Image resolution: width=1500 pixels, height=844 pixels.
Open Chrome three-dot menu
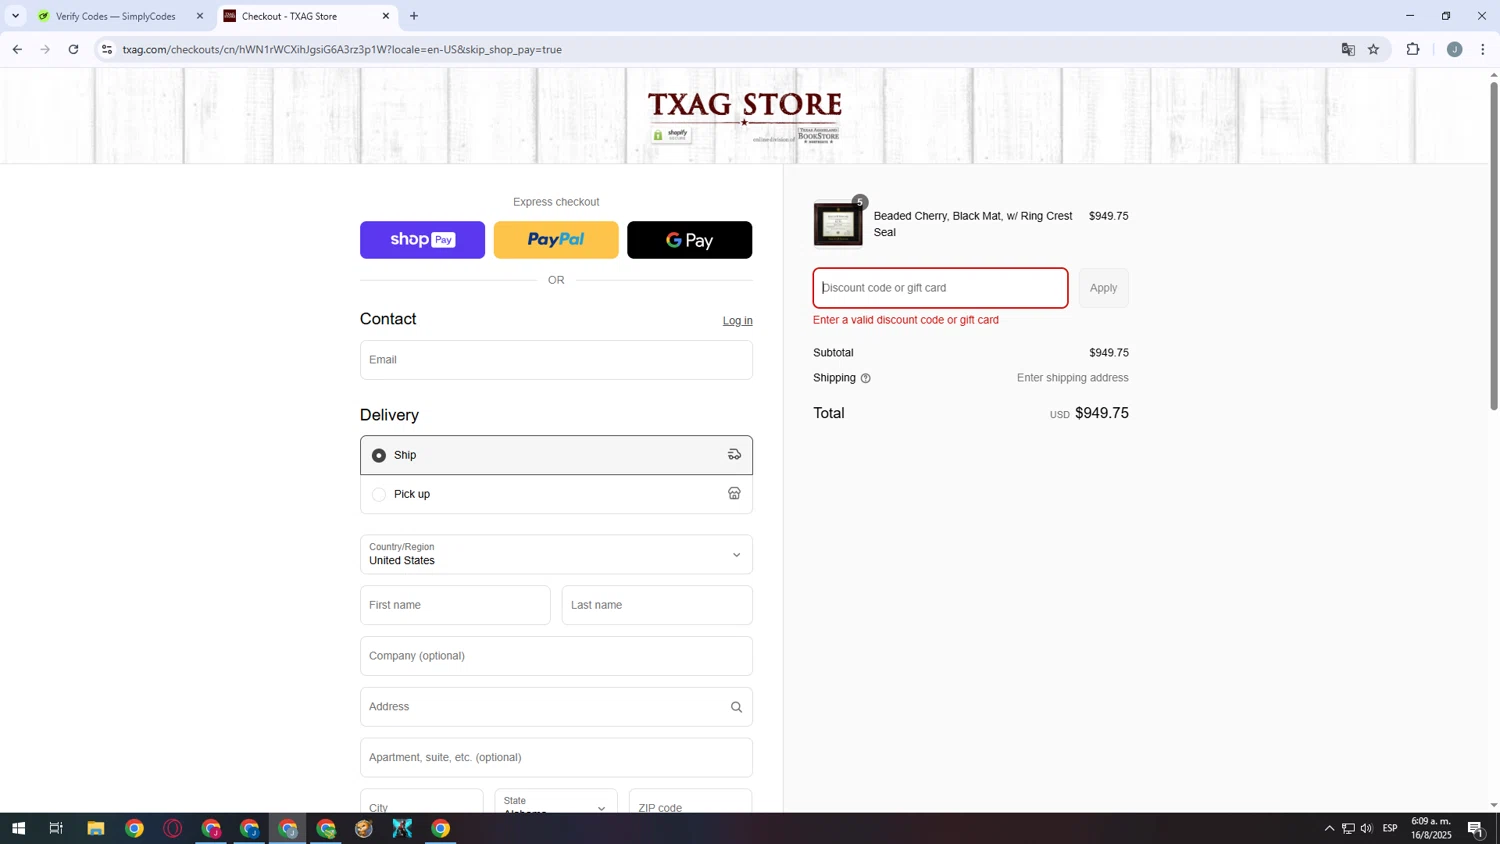pos(1483,49)
